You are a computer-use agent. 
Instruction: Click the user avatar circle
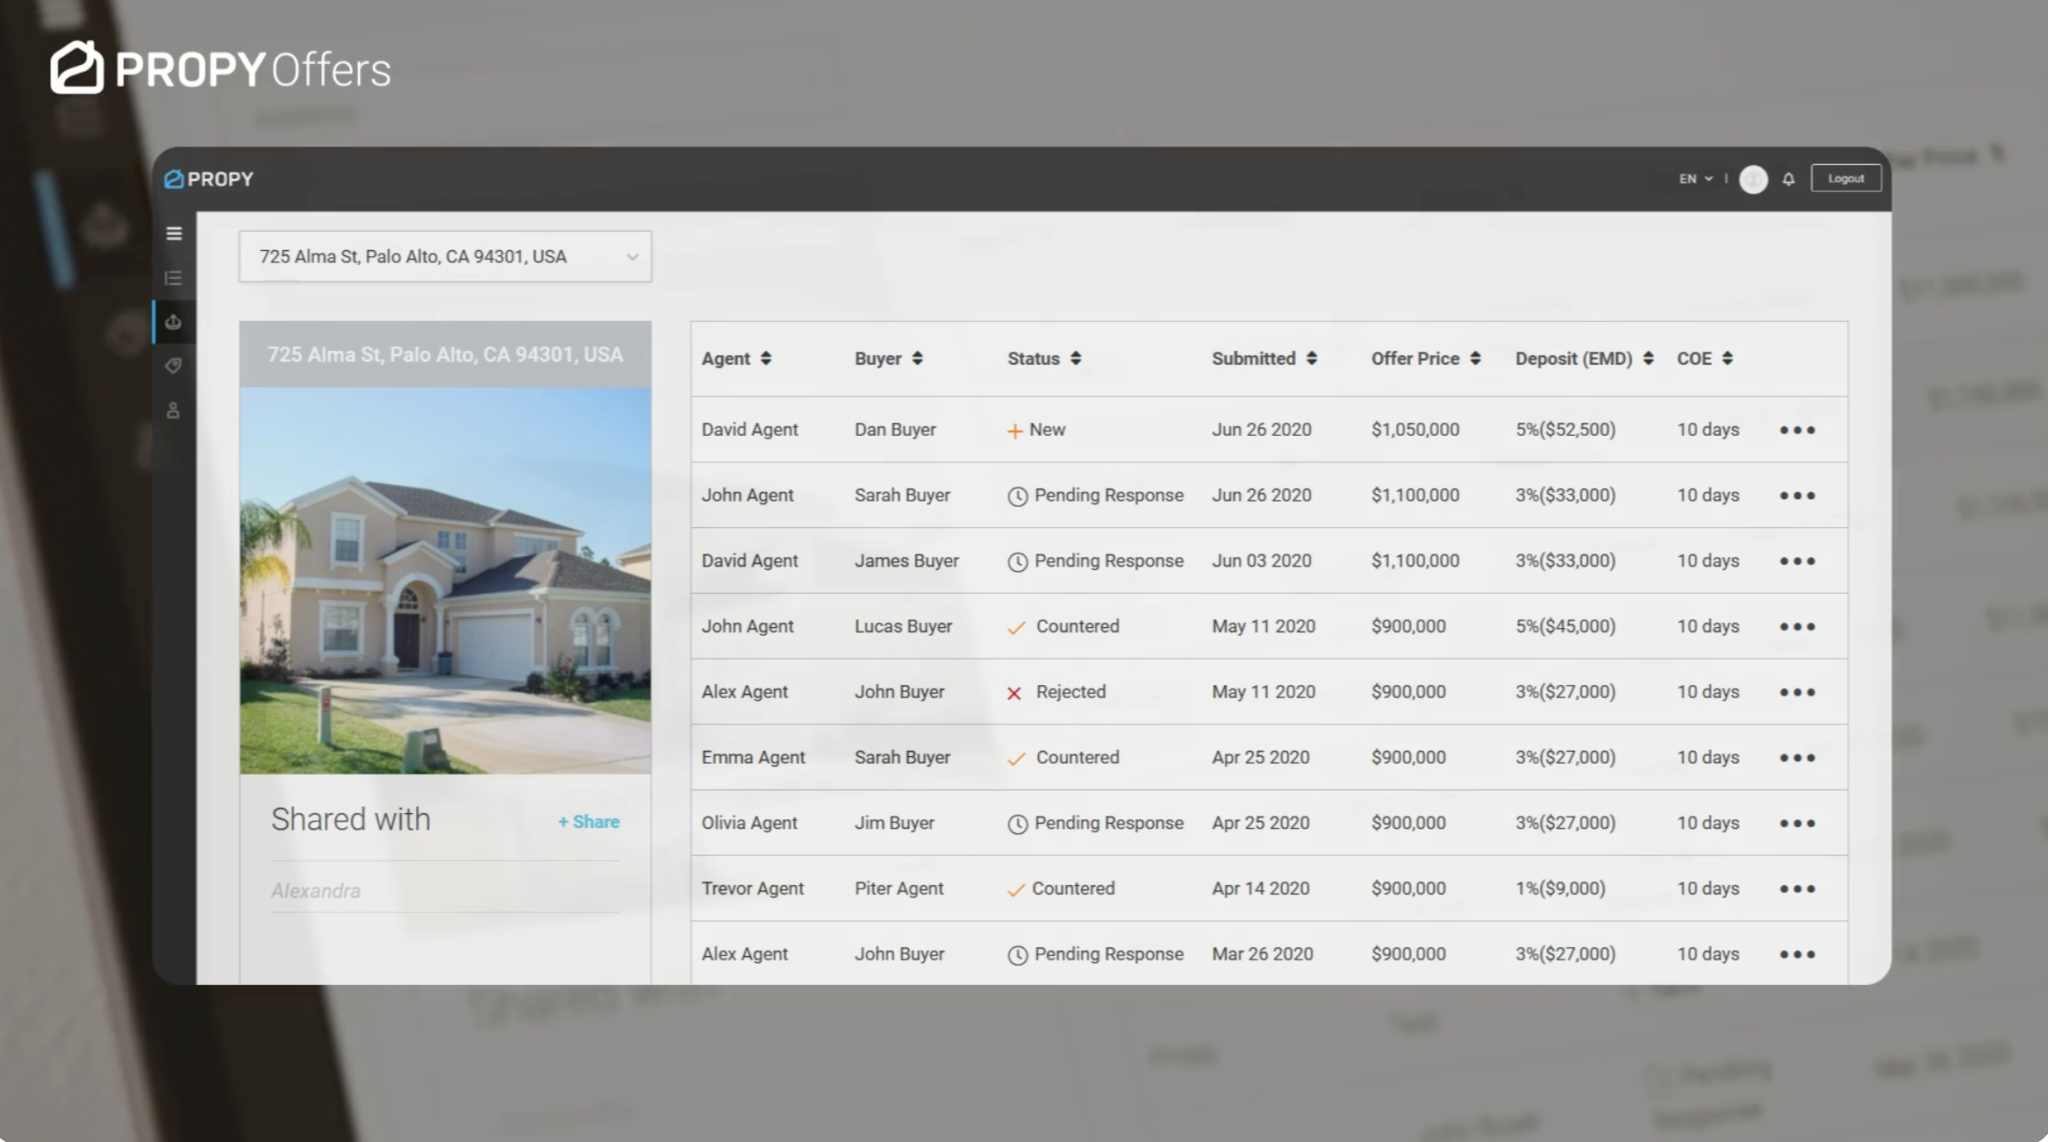click(1753, 179)
